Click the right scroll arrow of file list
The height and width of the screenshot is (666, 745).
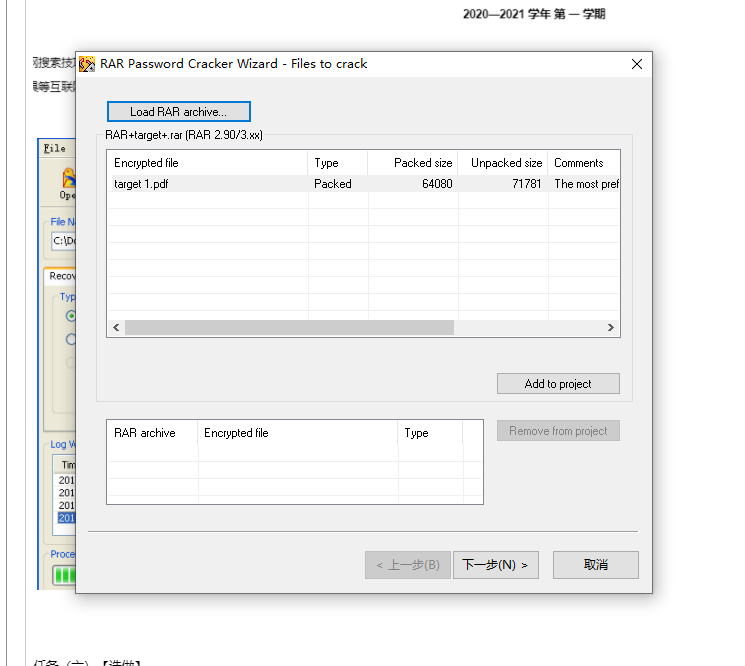click(611, 327)
